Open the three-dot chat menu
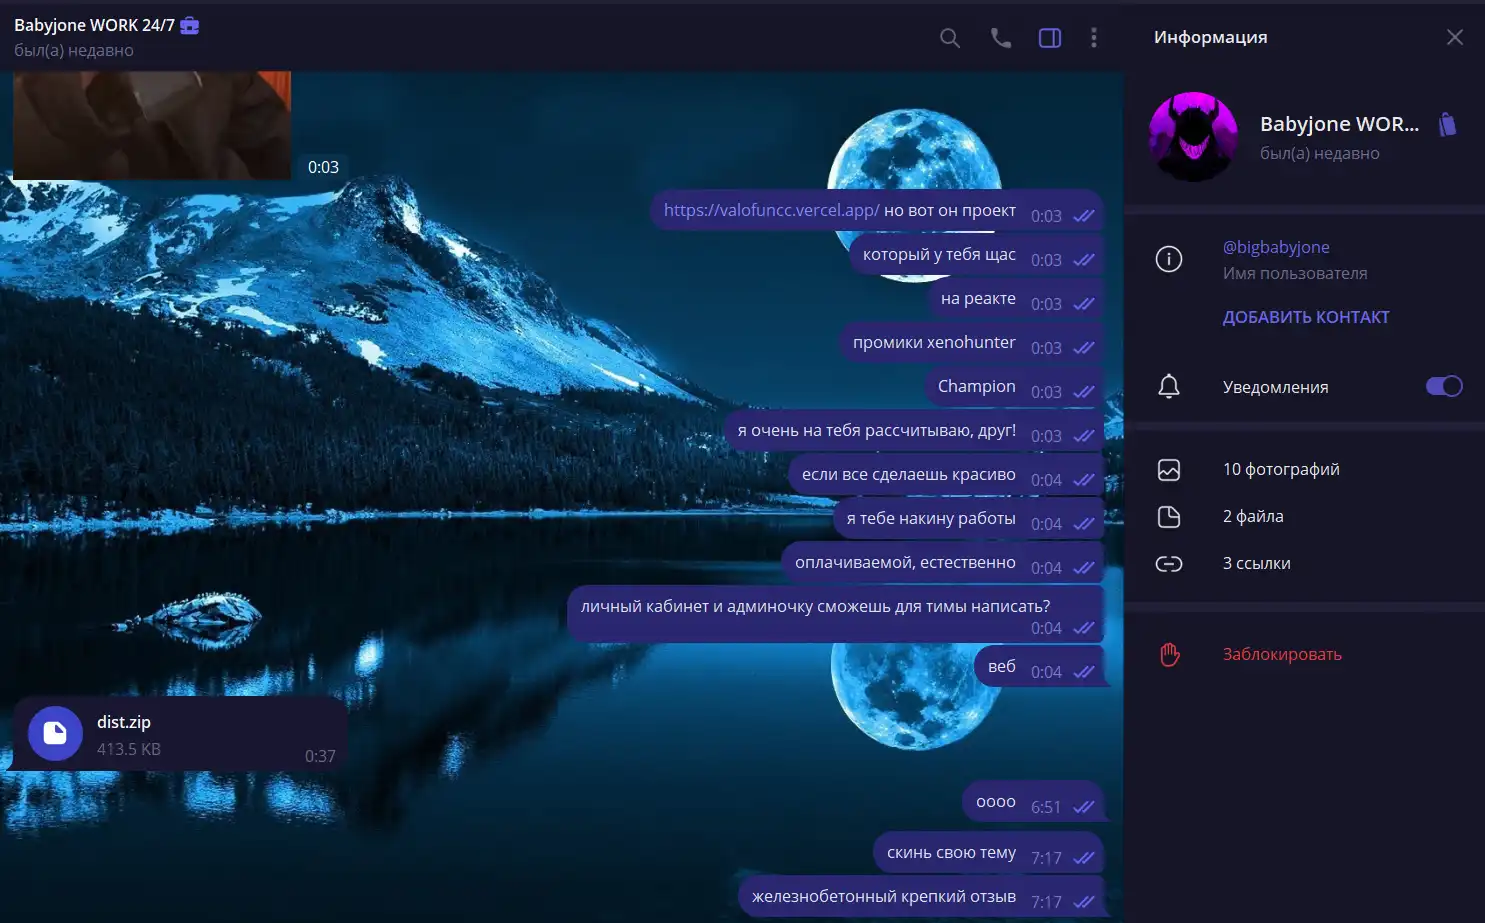 (x=1094, y=38)
